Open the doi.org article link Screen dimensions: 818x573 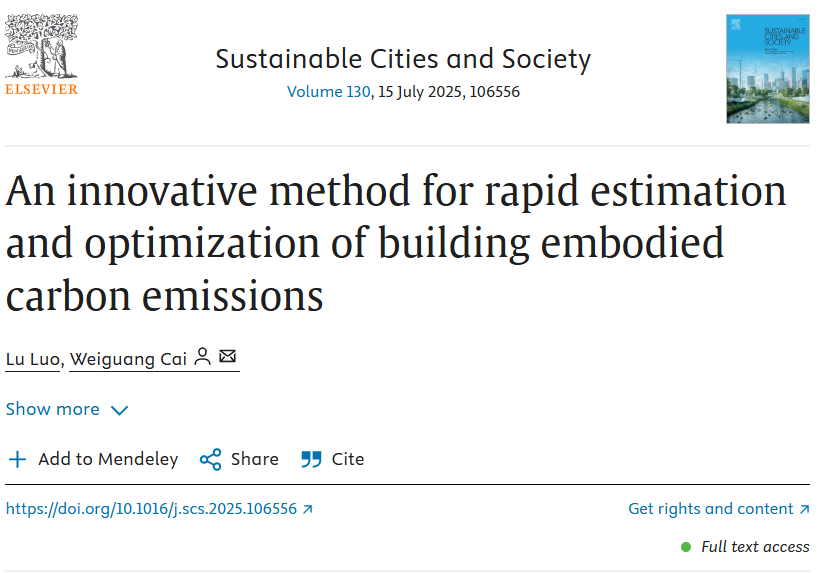(151, 509)
